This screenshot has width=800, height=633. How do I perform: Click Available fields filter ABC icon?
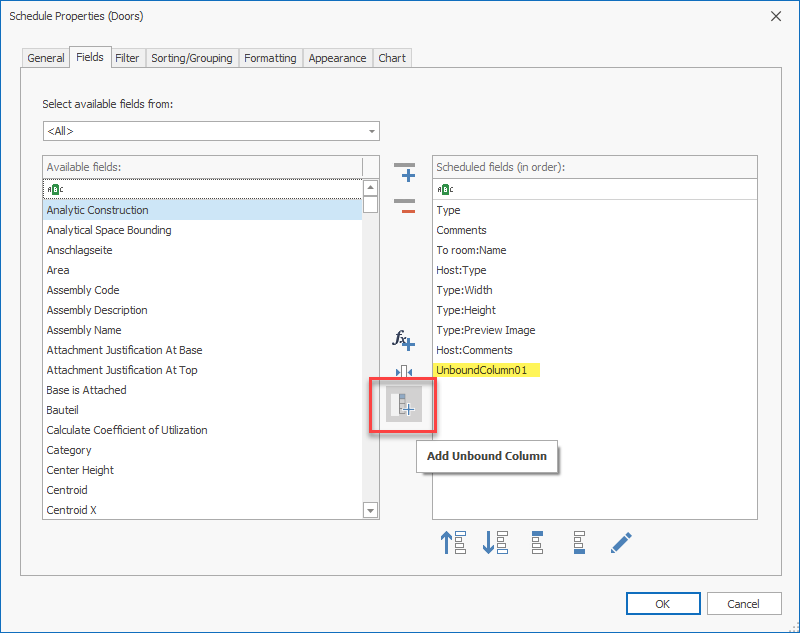tap(55, 189)
